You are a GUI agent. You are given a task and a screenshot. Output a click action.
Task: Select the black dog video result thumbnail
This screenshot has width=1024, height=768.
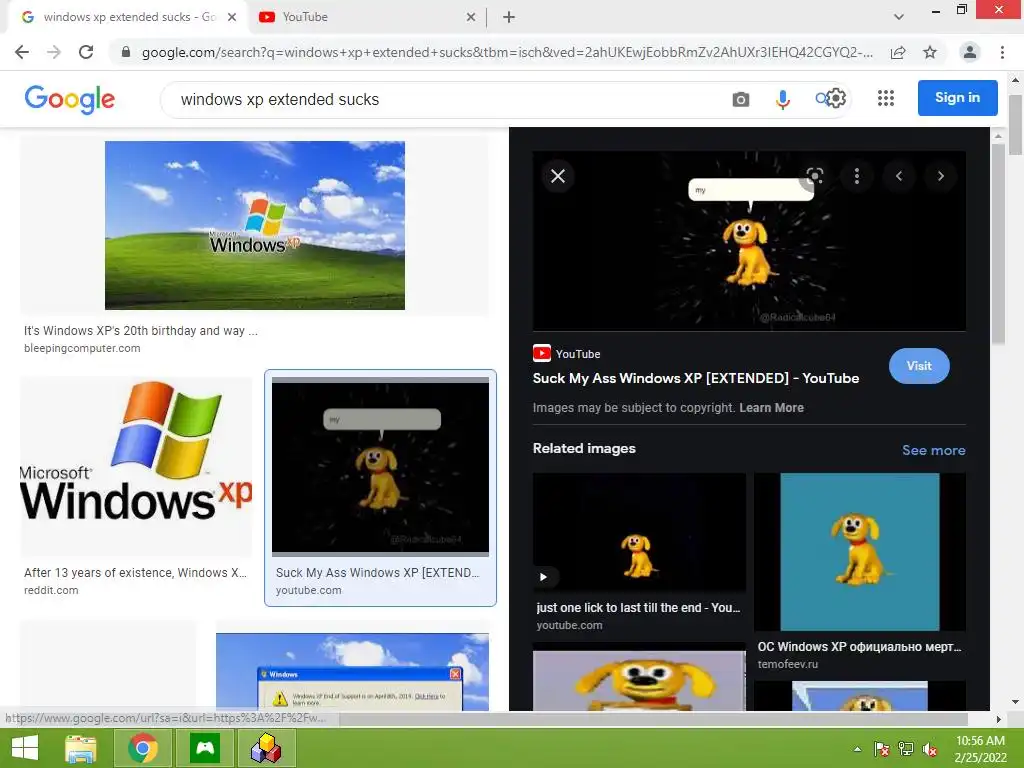(x=380, y=466)
